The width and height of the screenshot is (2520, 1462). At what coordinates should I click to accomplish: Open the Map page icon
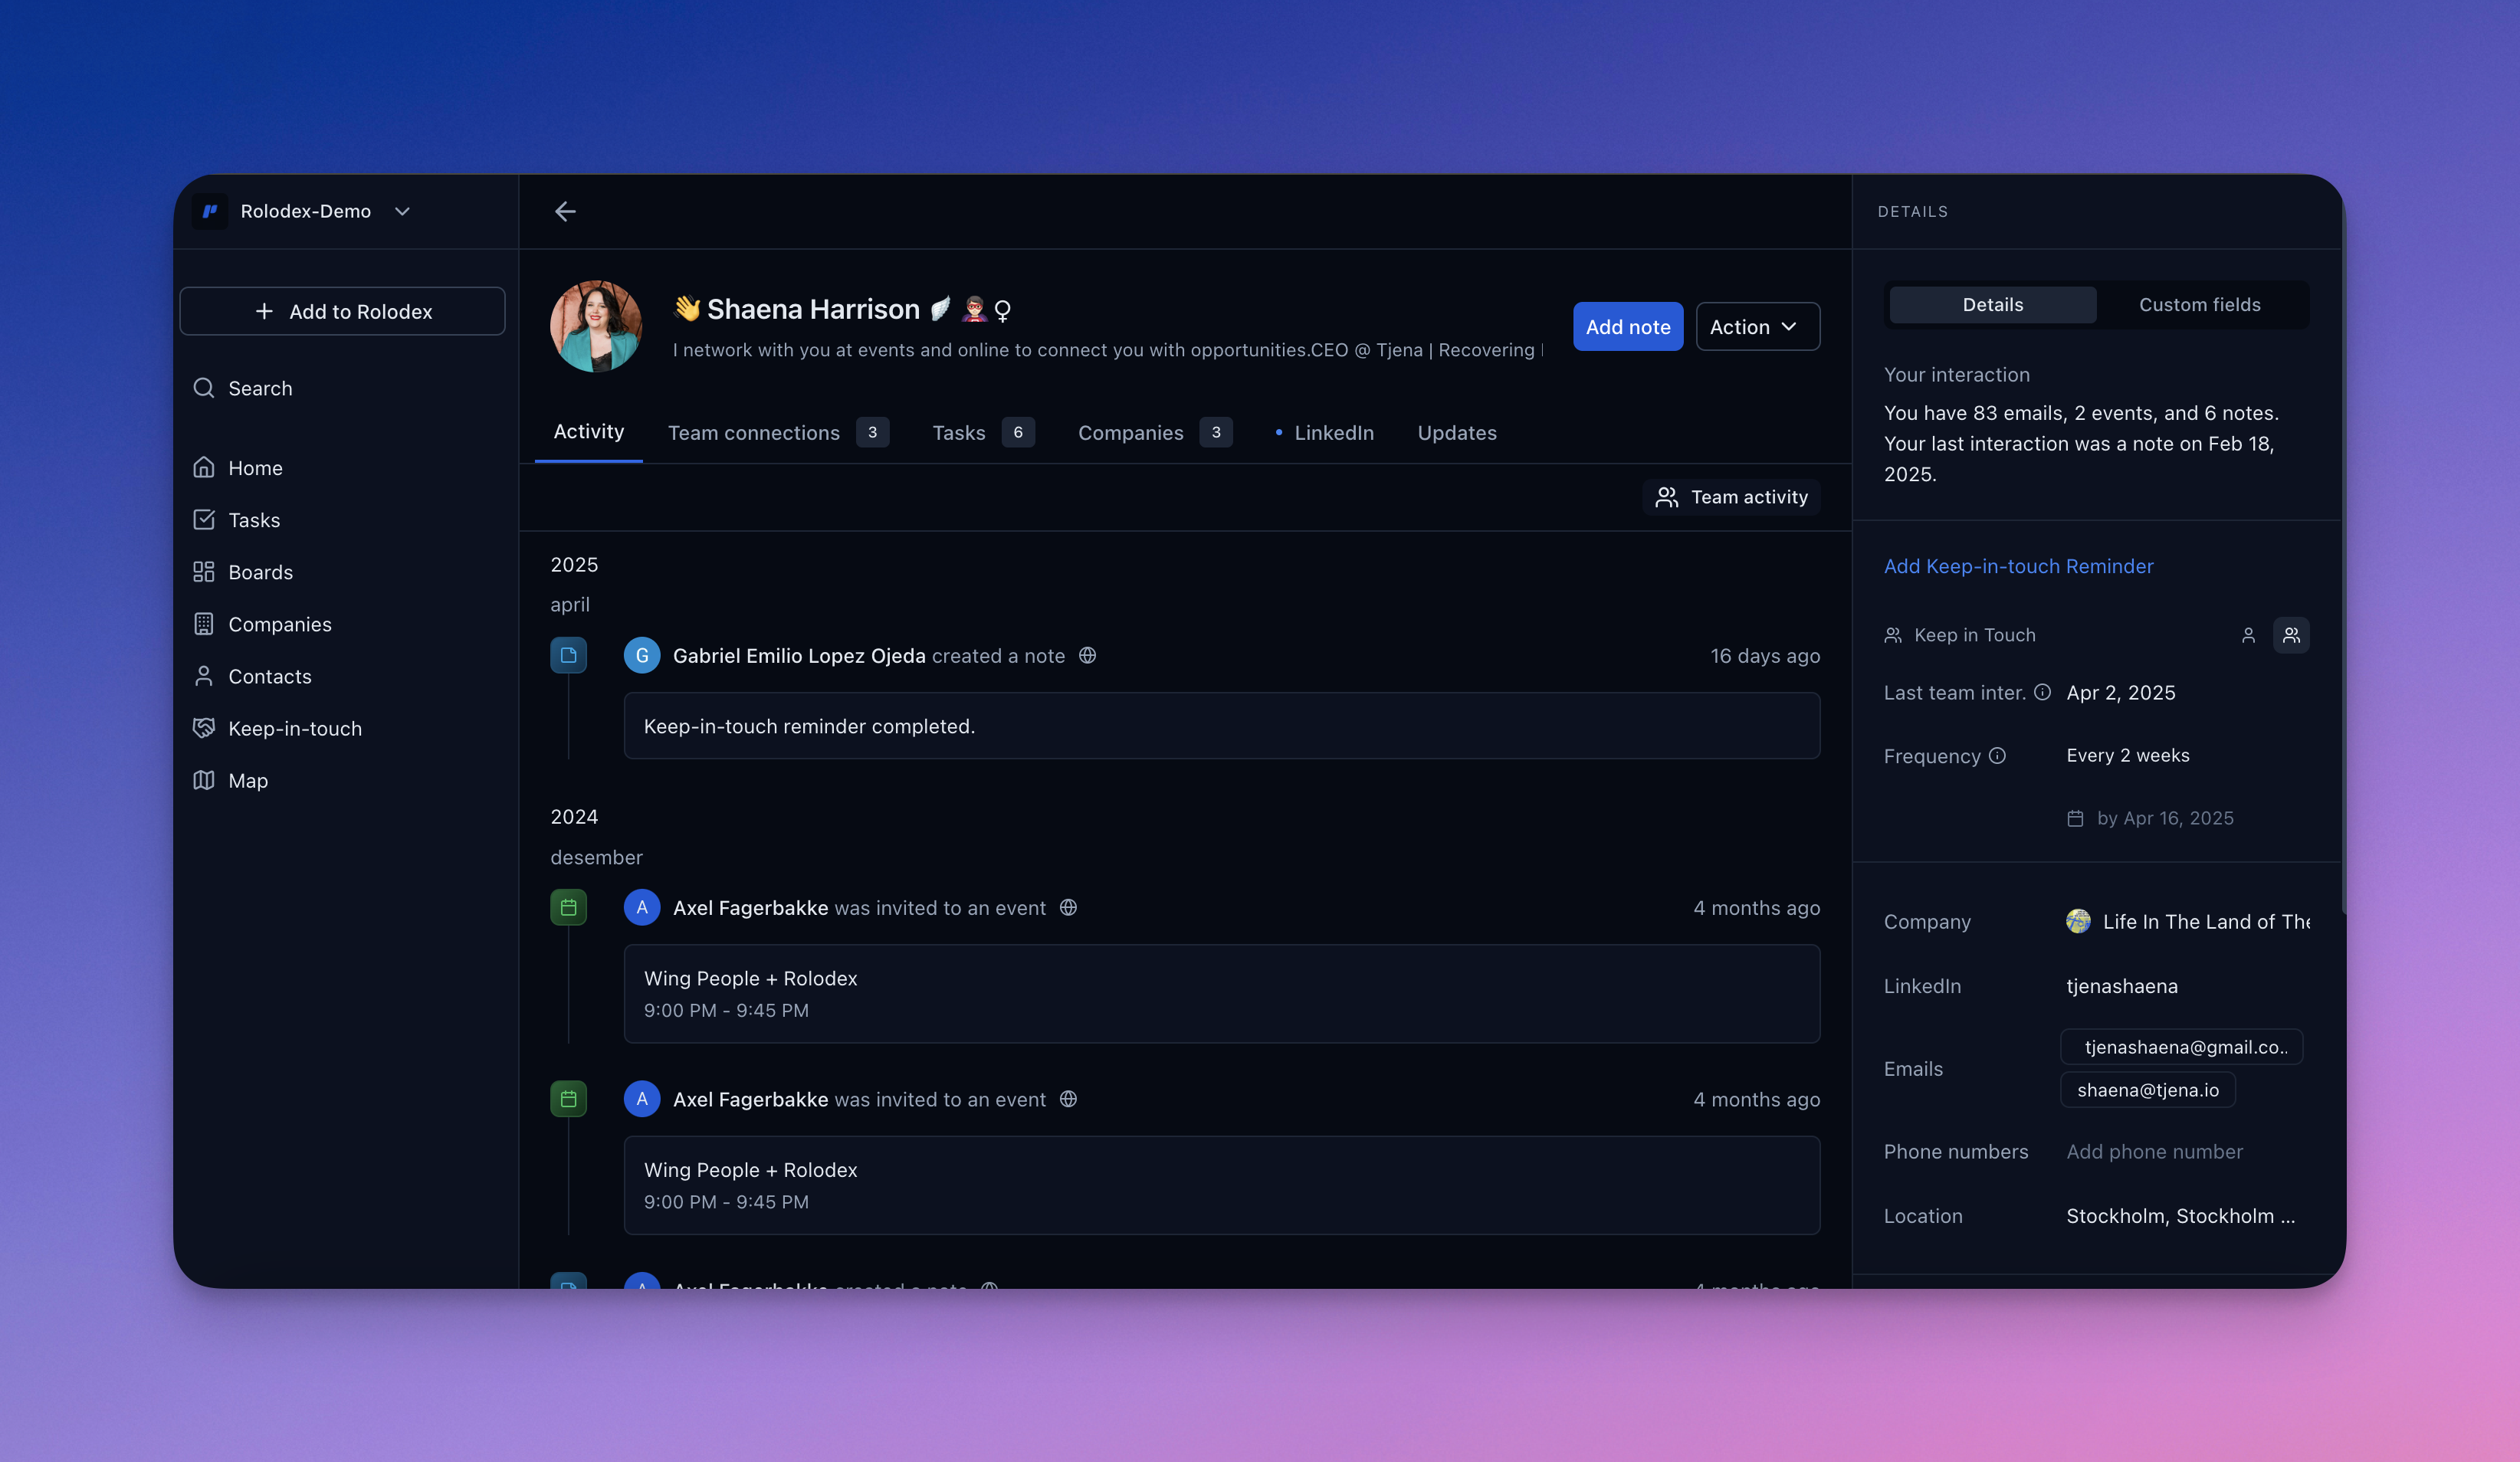[x=204, y=780]
